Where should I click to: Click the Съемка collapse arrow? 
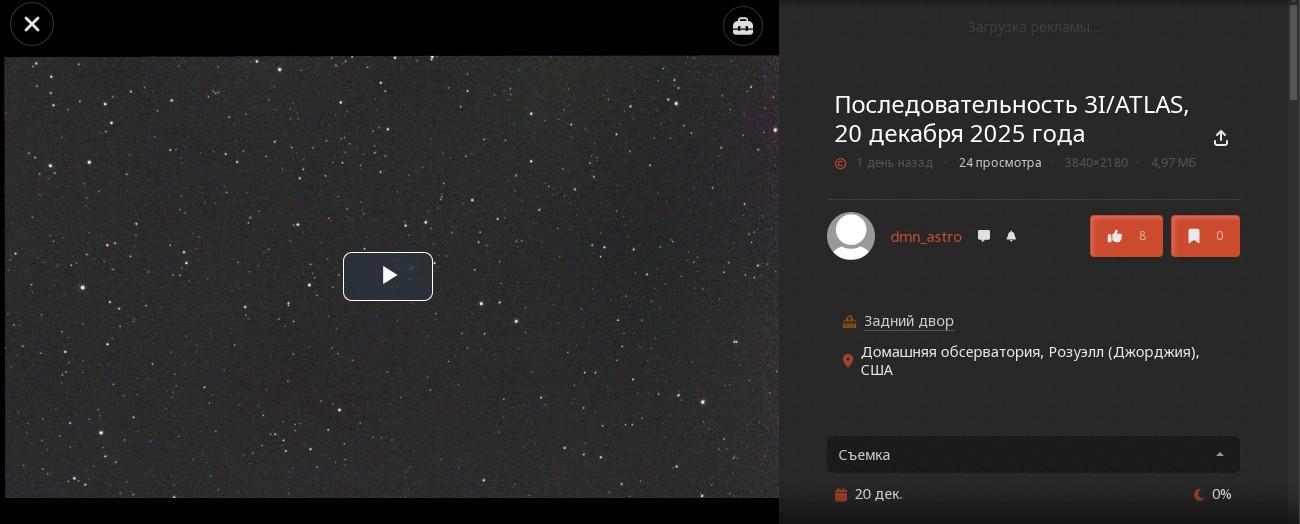click(x=1219, y=455)
